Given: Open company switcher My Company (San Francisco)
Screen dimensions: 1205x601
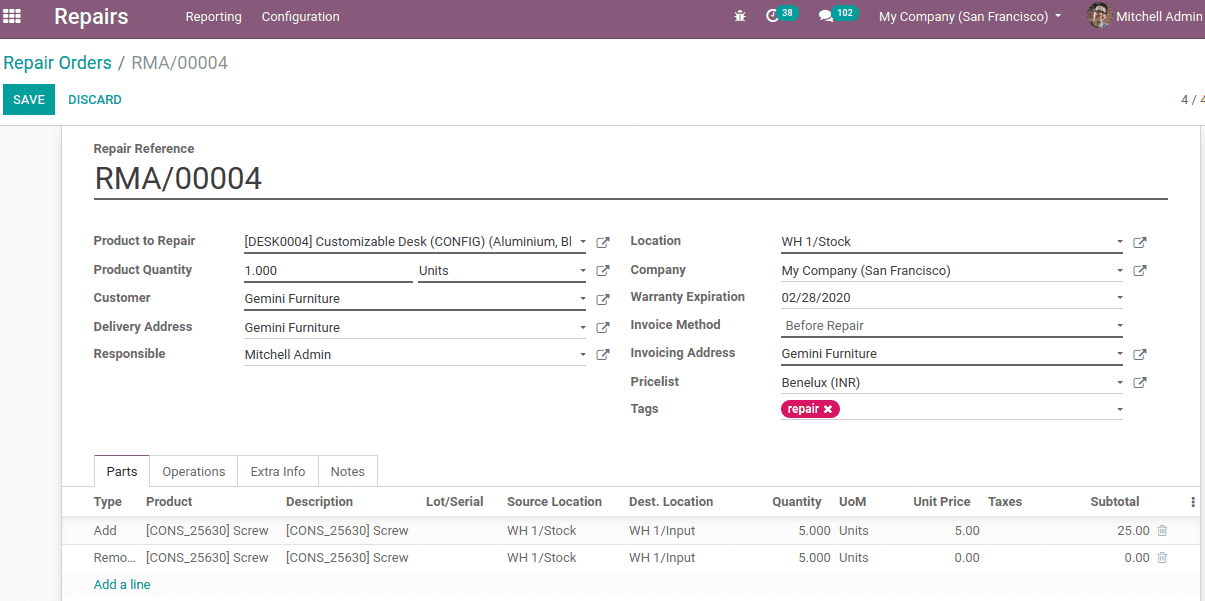Looking at the screenshot, I should pyautogui.click(x=970, y=16).
